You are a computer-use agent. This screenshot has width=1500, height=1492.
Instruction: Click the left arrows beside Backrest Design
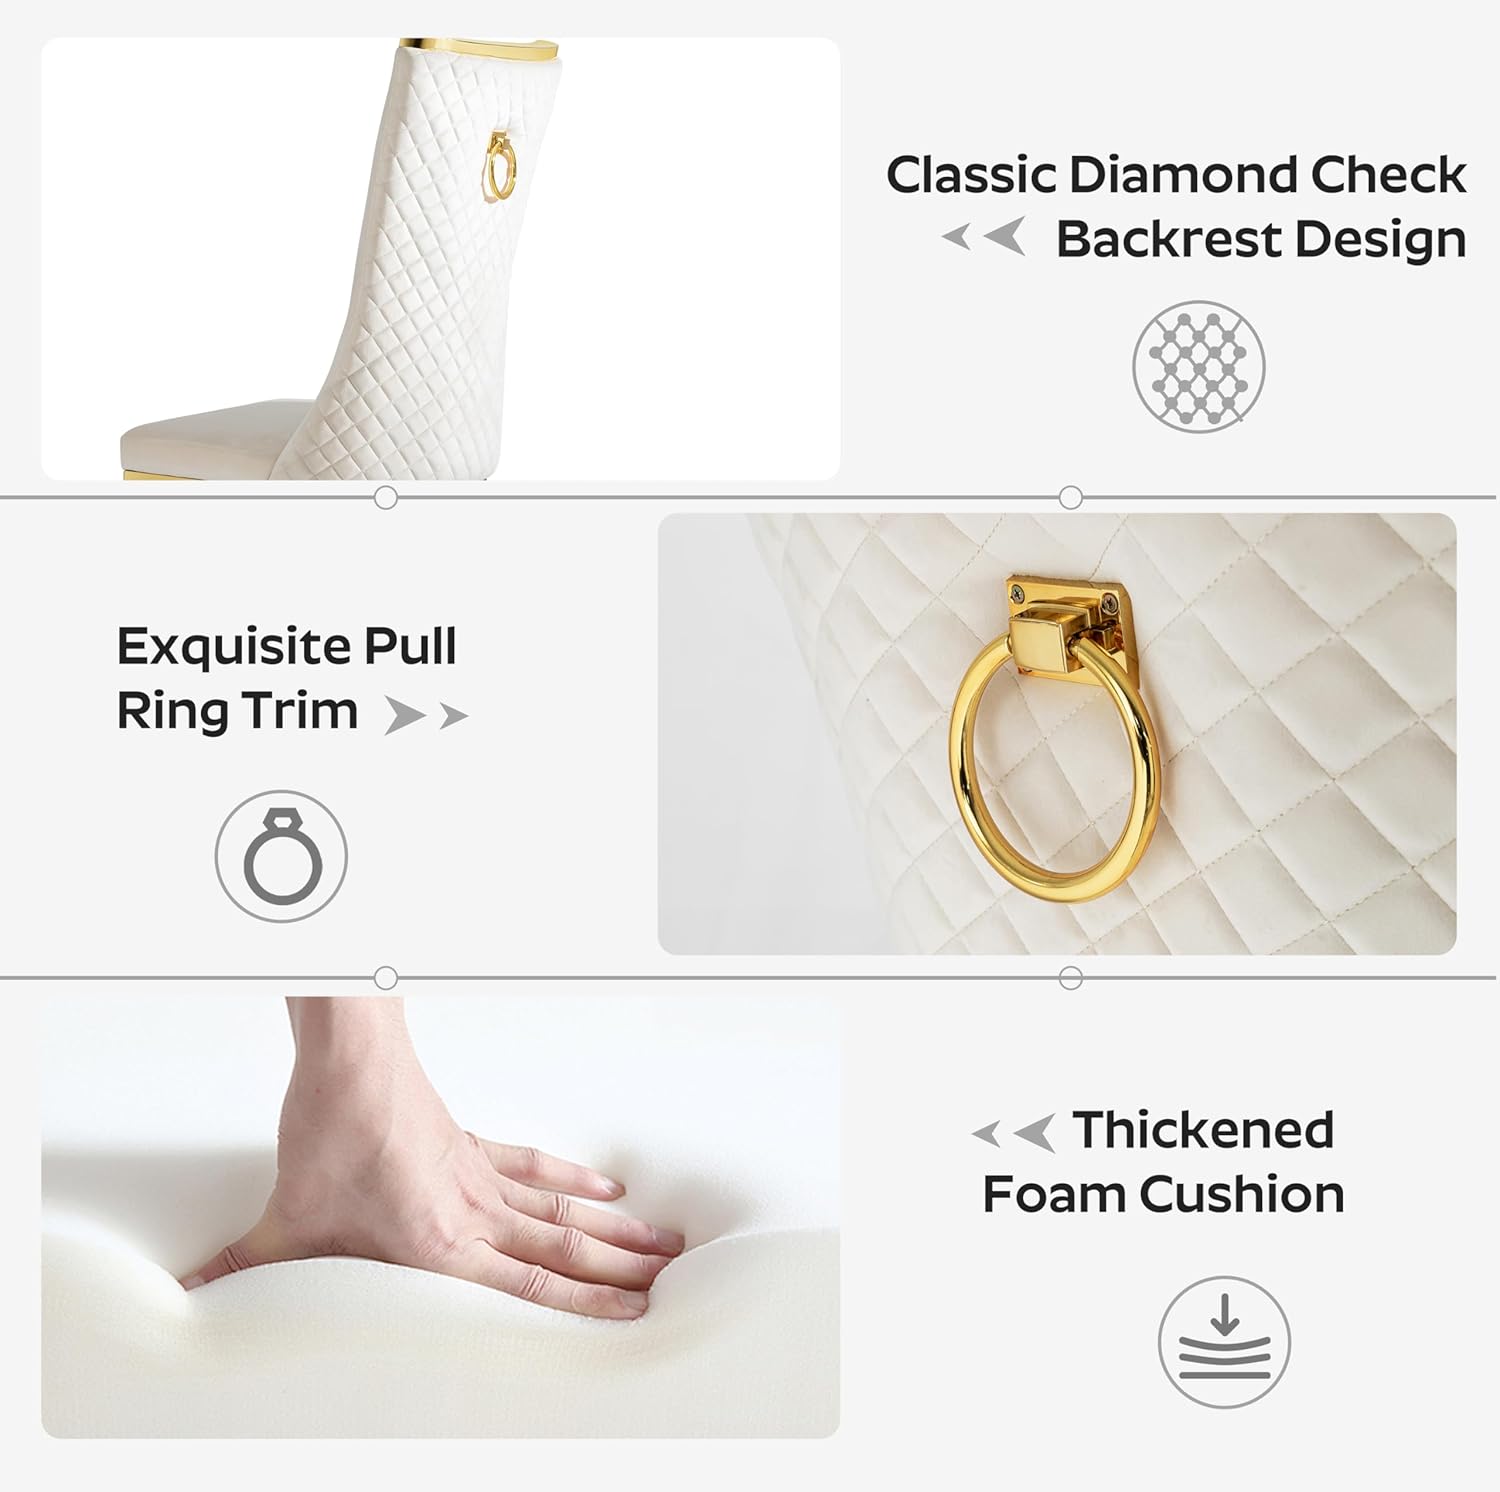[984, 237]
